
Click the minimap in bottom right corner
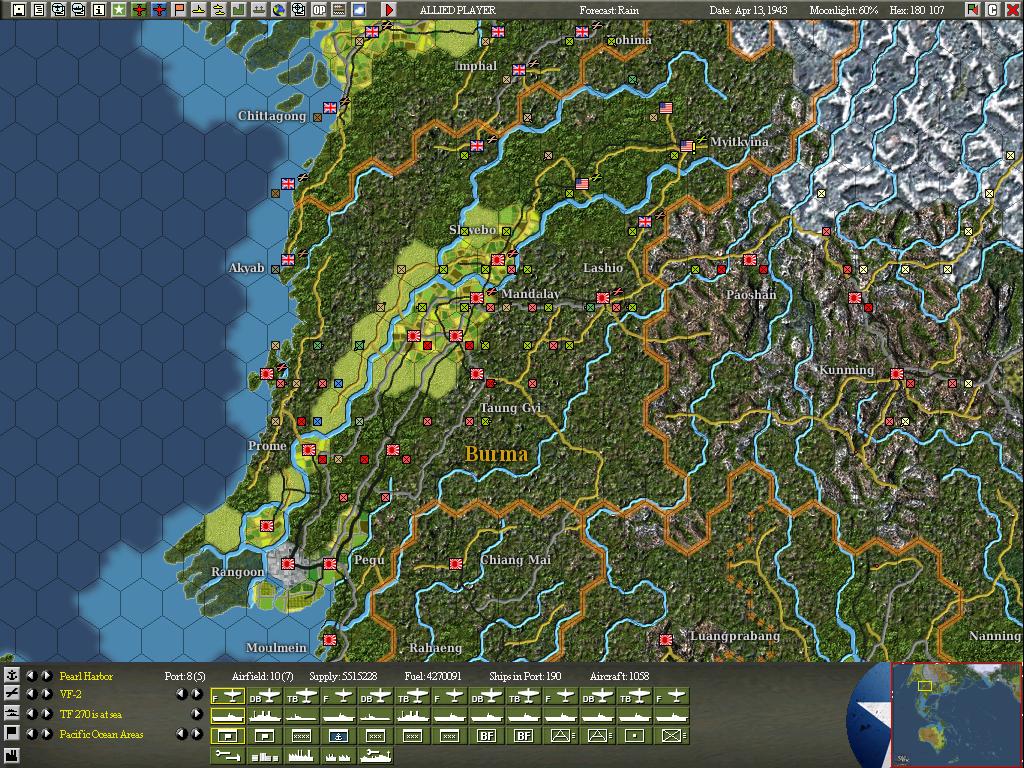pyautogui.click(x=956, y=714)
